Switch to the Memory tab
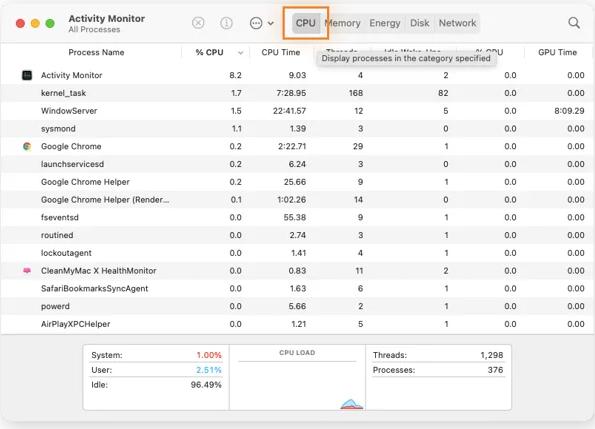The height and width of the screenshot is (429, 595). pyautogui.click(x=344, y=23)
